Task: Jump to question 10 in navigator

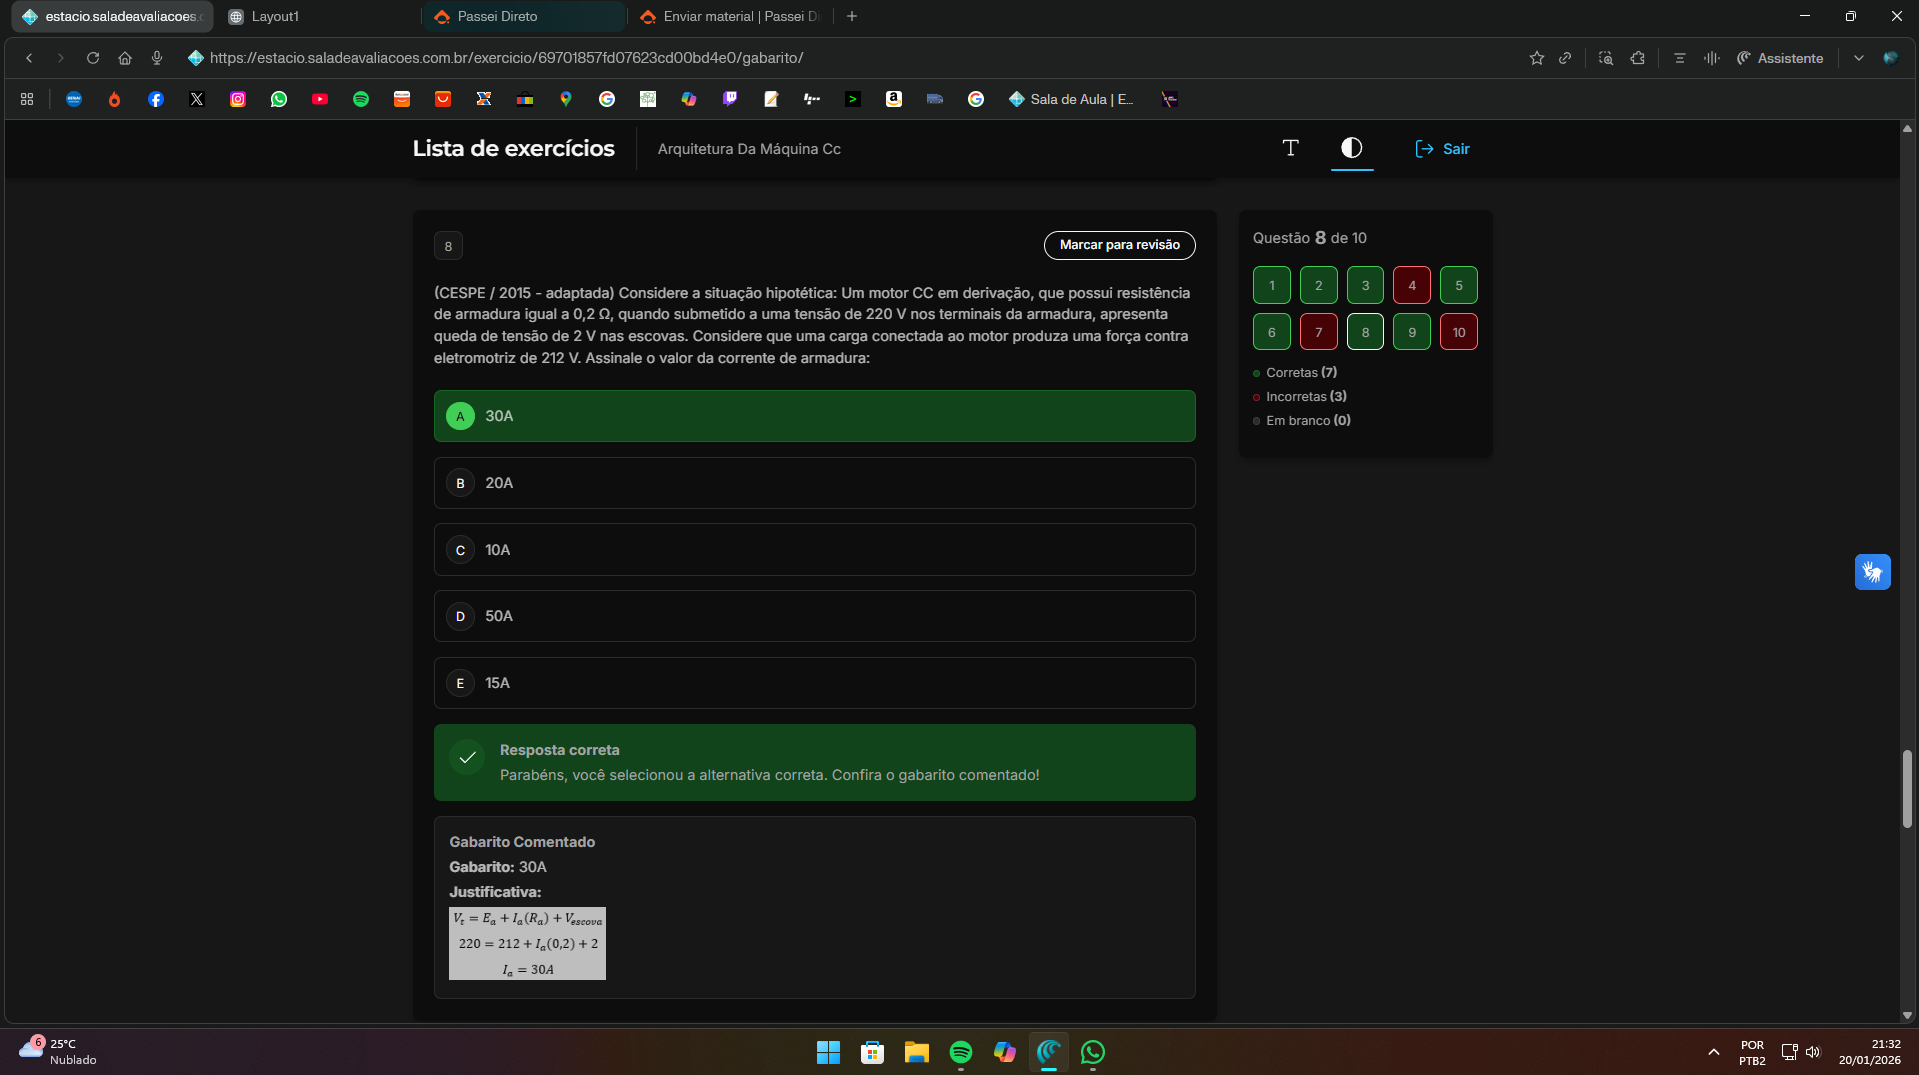Action: [1458, 333]
